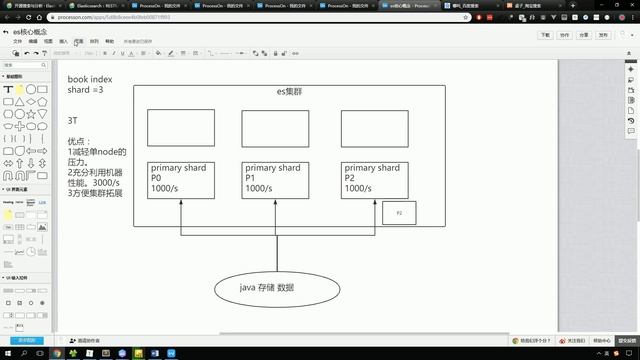
Task: Click the link insert icon in toolbar
Action: click(x=296, y=53)
